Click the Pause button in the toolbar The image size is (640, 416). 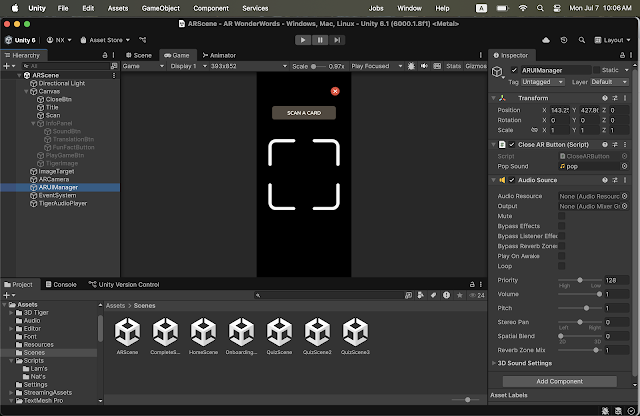click(320, 40)
